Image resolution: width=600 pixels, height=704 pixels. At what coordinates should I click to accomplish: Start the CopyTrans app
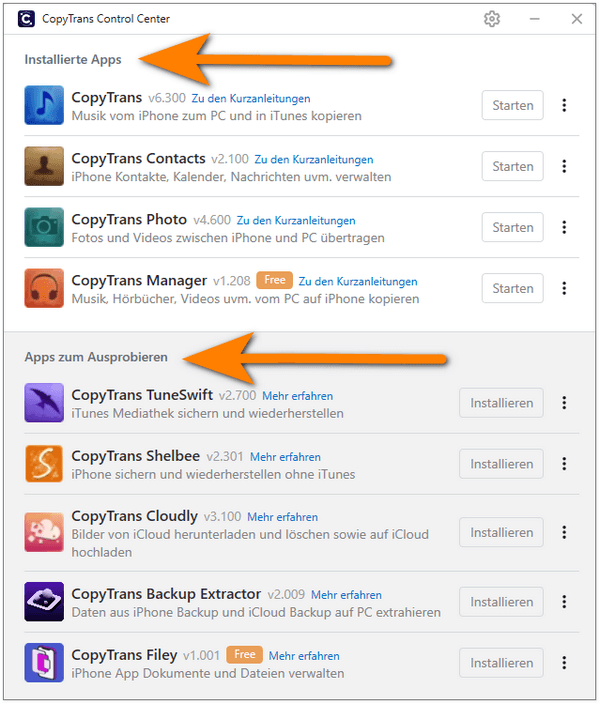512,105
